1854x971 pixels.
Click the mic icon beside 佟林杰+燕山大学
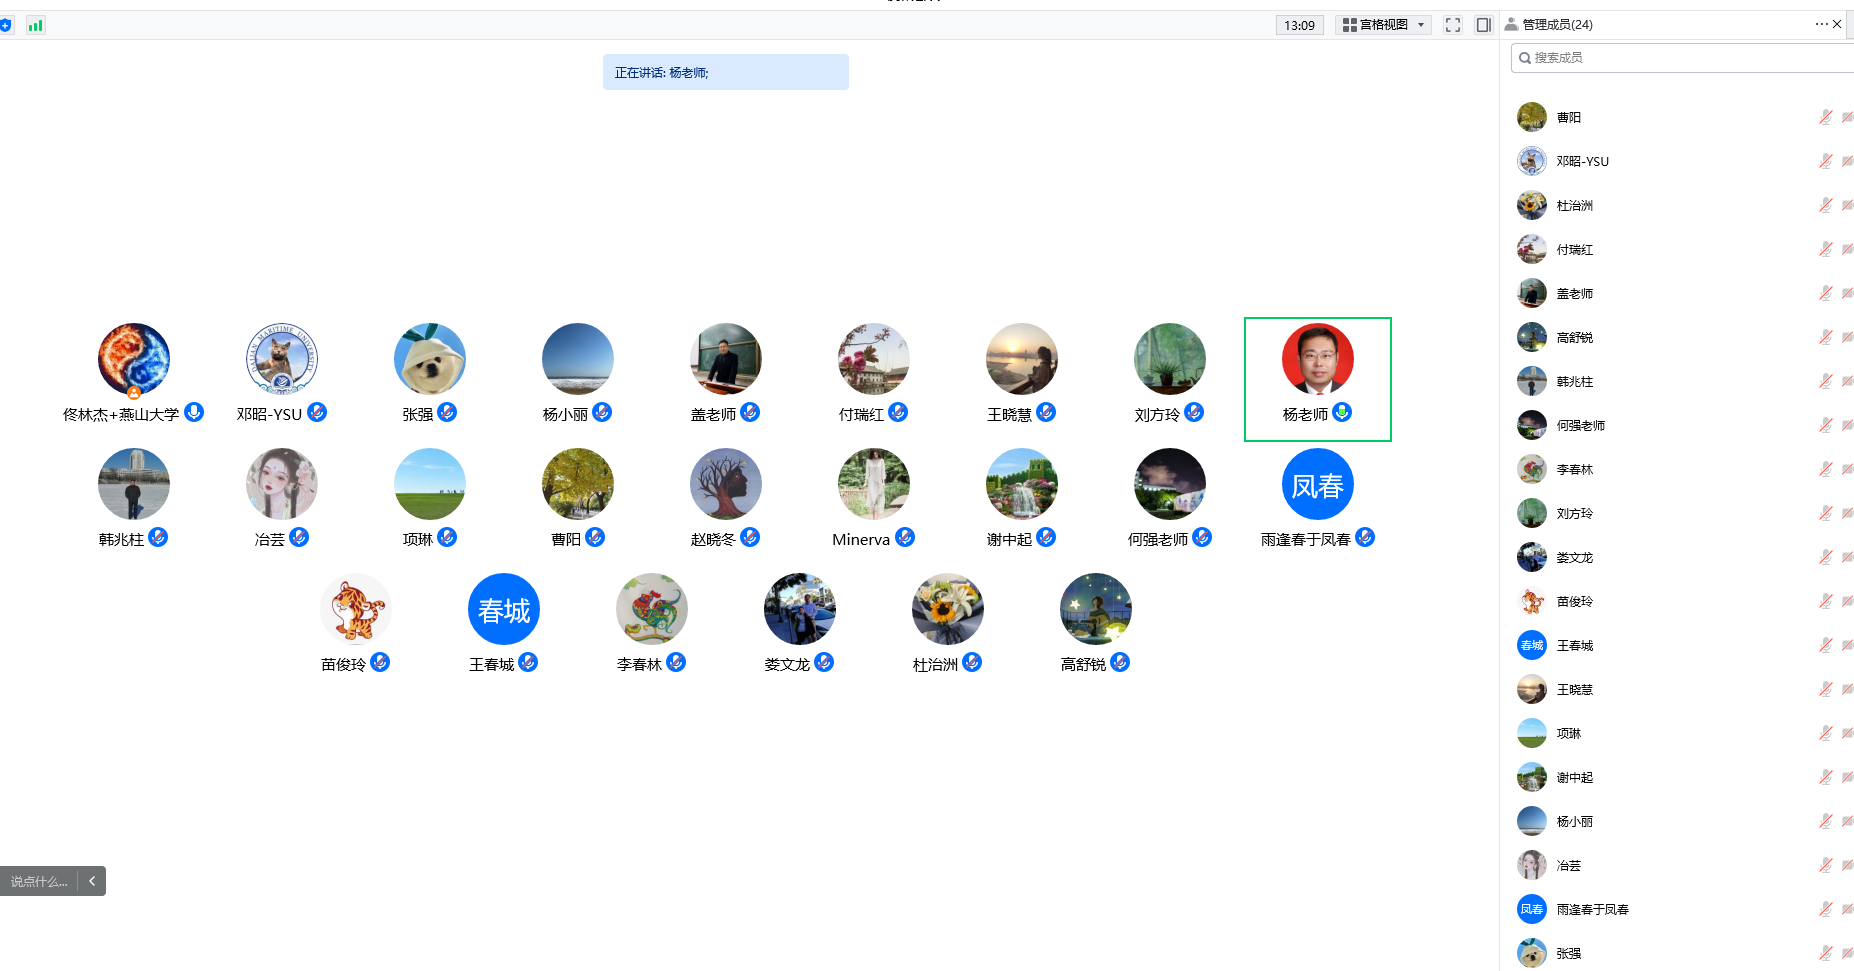coord(194,412)
